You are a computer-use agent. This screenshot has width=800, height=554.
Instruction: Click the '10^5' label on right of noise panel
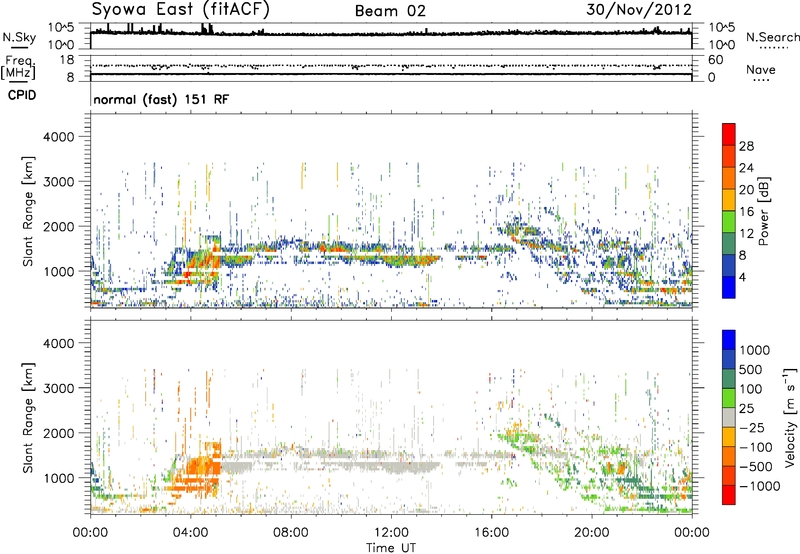pyautogui.click(x=721, y=28)
